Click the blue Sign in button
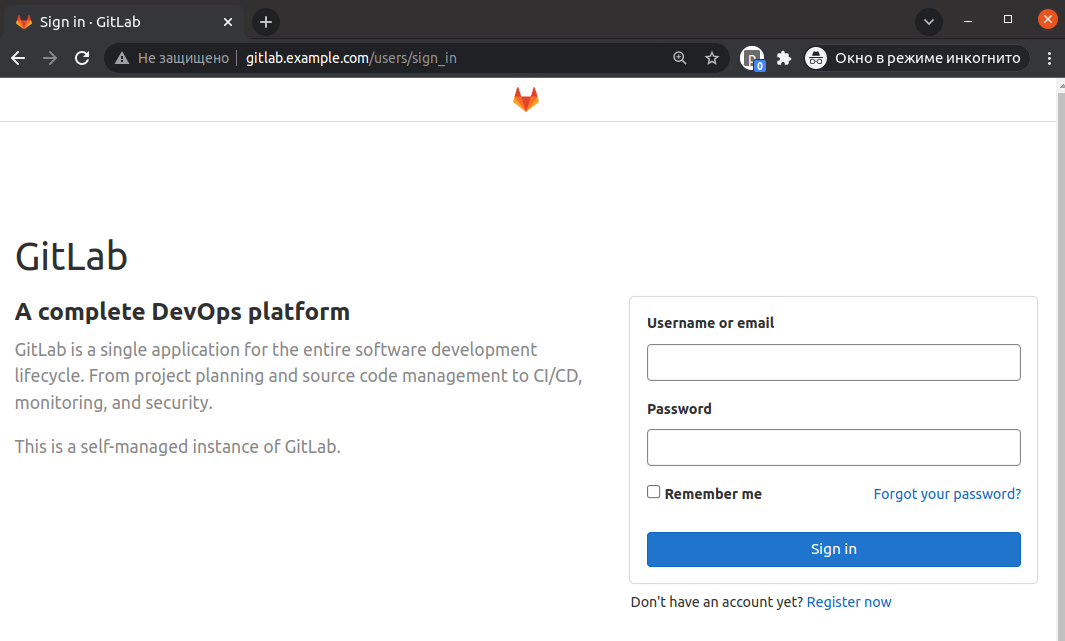Viewport: 1065px width, 641px height. pos(833,549)
